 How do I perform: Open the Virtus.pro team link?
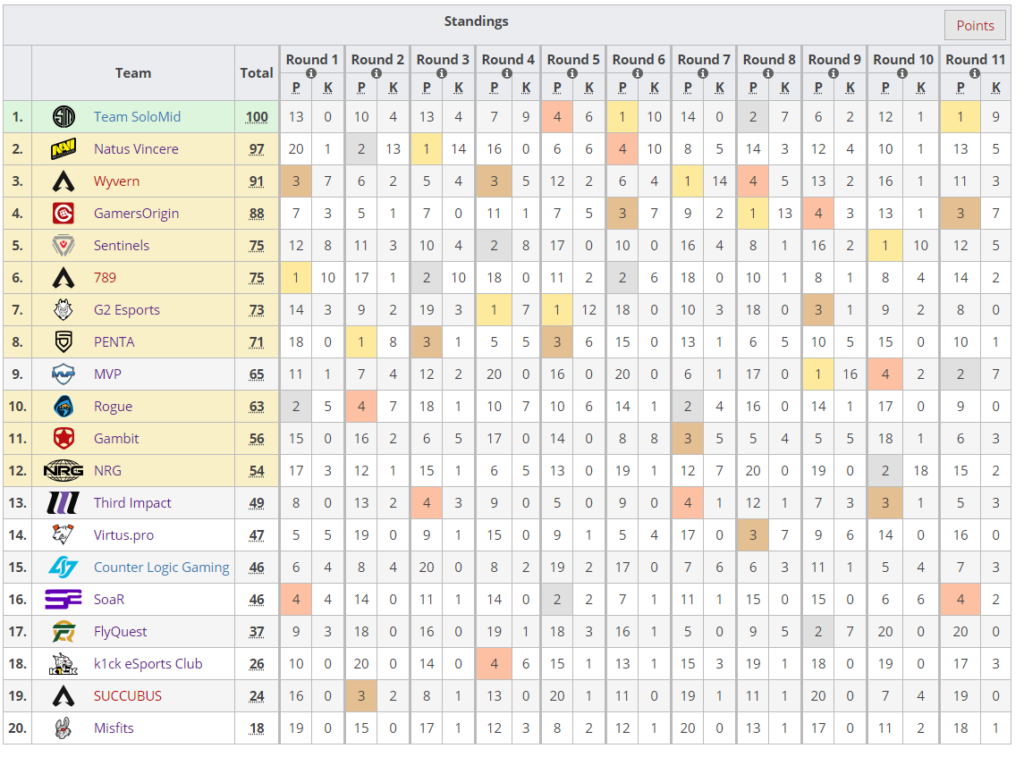pos(123,536)
